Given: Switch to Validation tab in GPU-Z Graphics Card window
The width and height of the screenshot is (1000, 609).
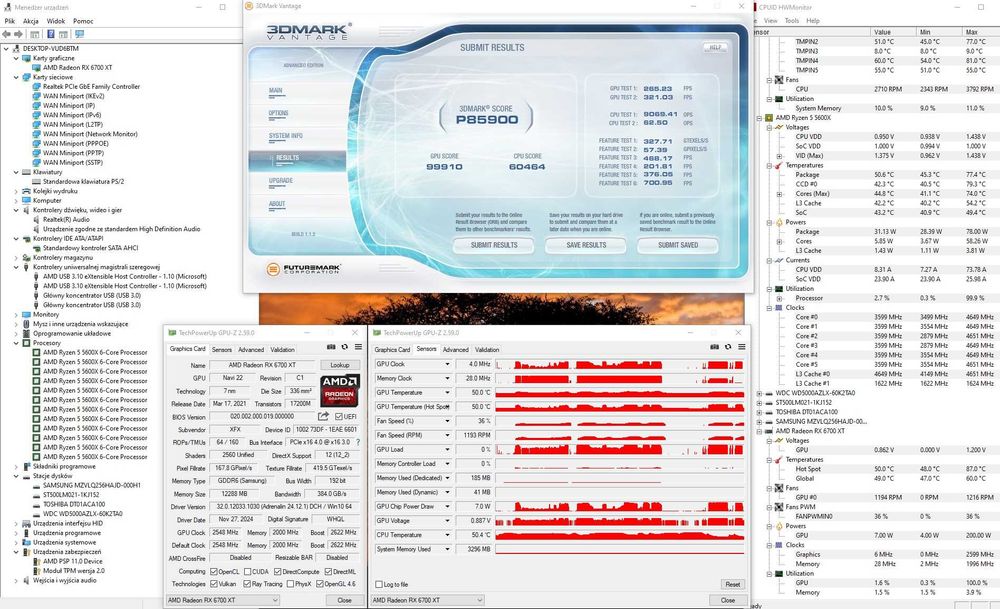Looking at the screenshot, I should tap(282, 349).
